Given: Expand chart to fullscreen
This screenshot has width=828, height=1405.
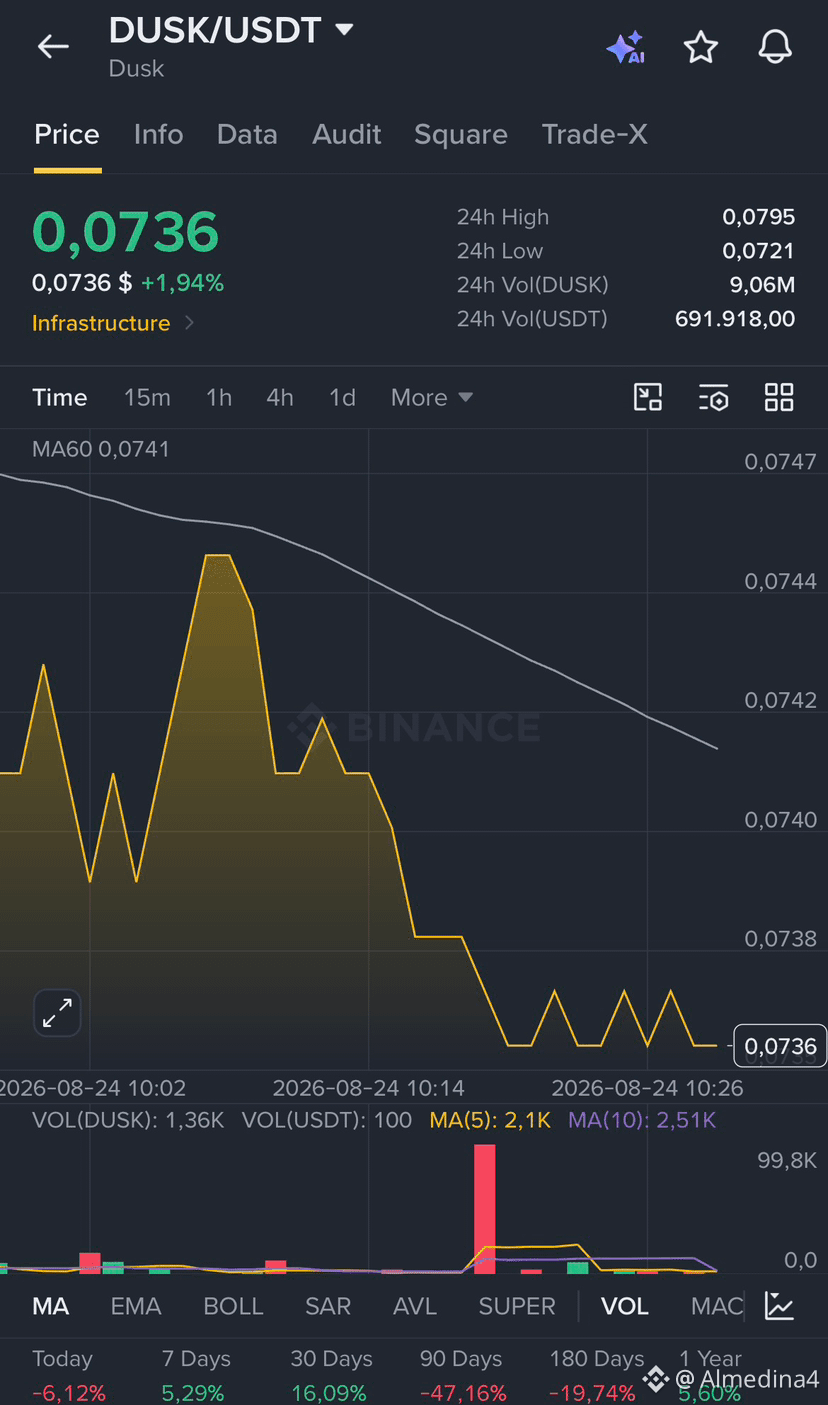Looking at the screenshot, I should [x=57, y=1013].
